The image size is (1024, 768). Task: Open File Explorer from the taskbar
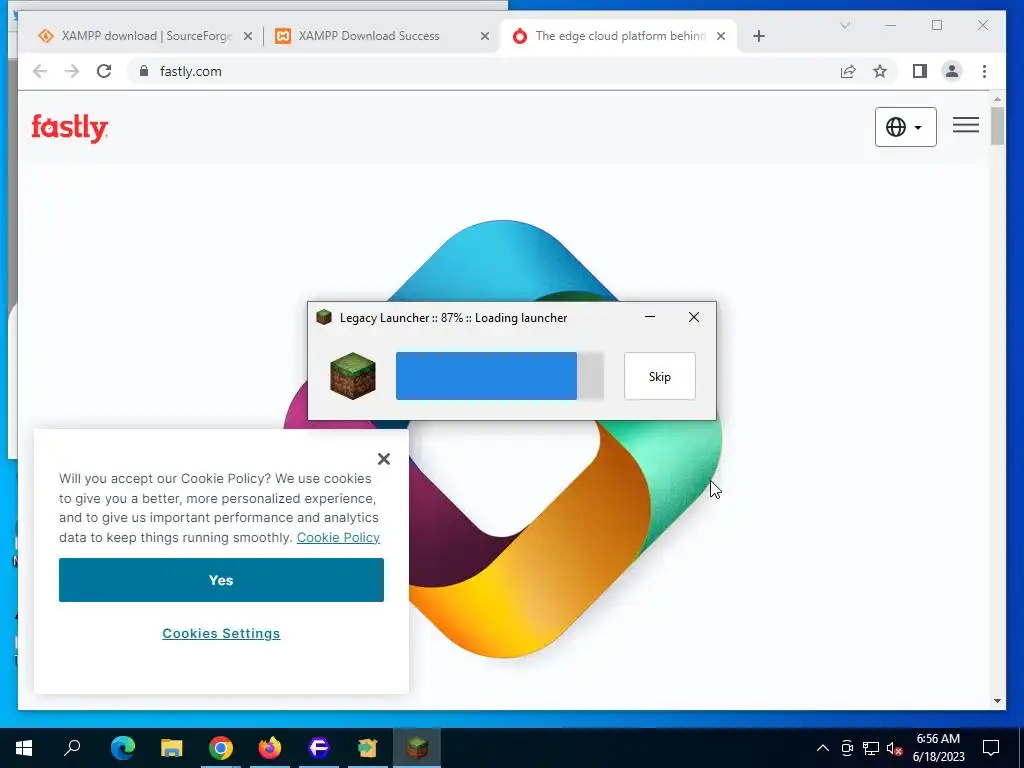[x=172, y=748]
